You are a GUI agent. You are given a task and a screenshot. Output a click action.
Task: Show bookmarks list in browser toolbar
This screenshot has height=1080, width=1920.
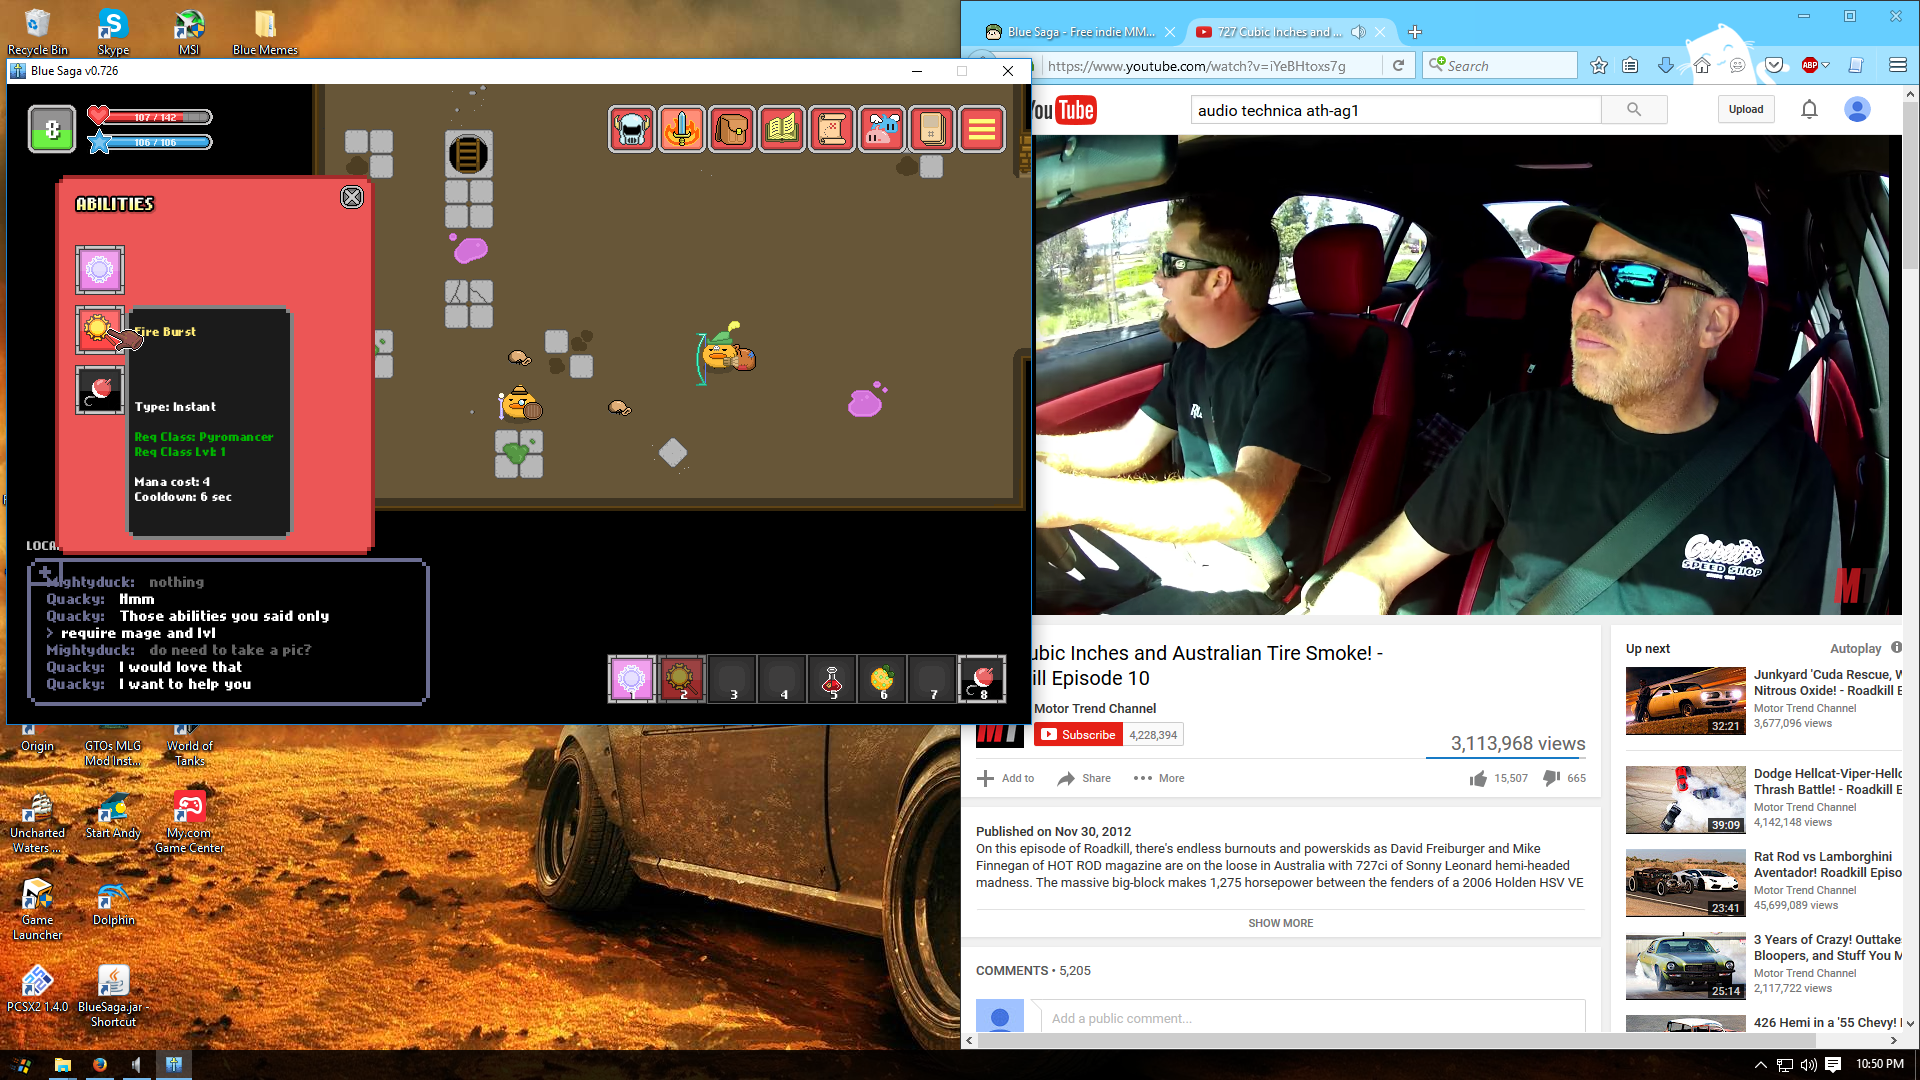[1630, 66]
